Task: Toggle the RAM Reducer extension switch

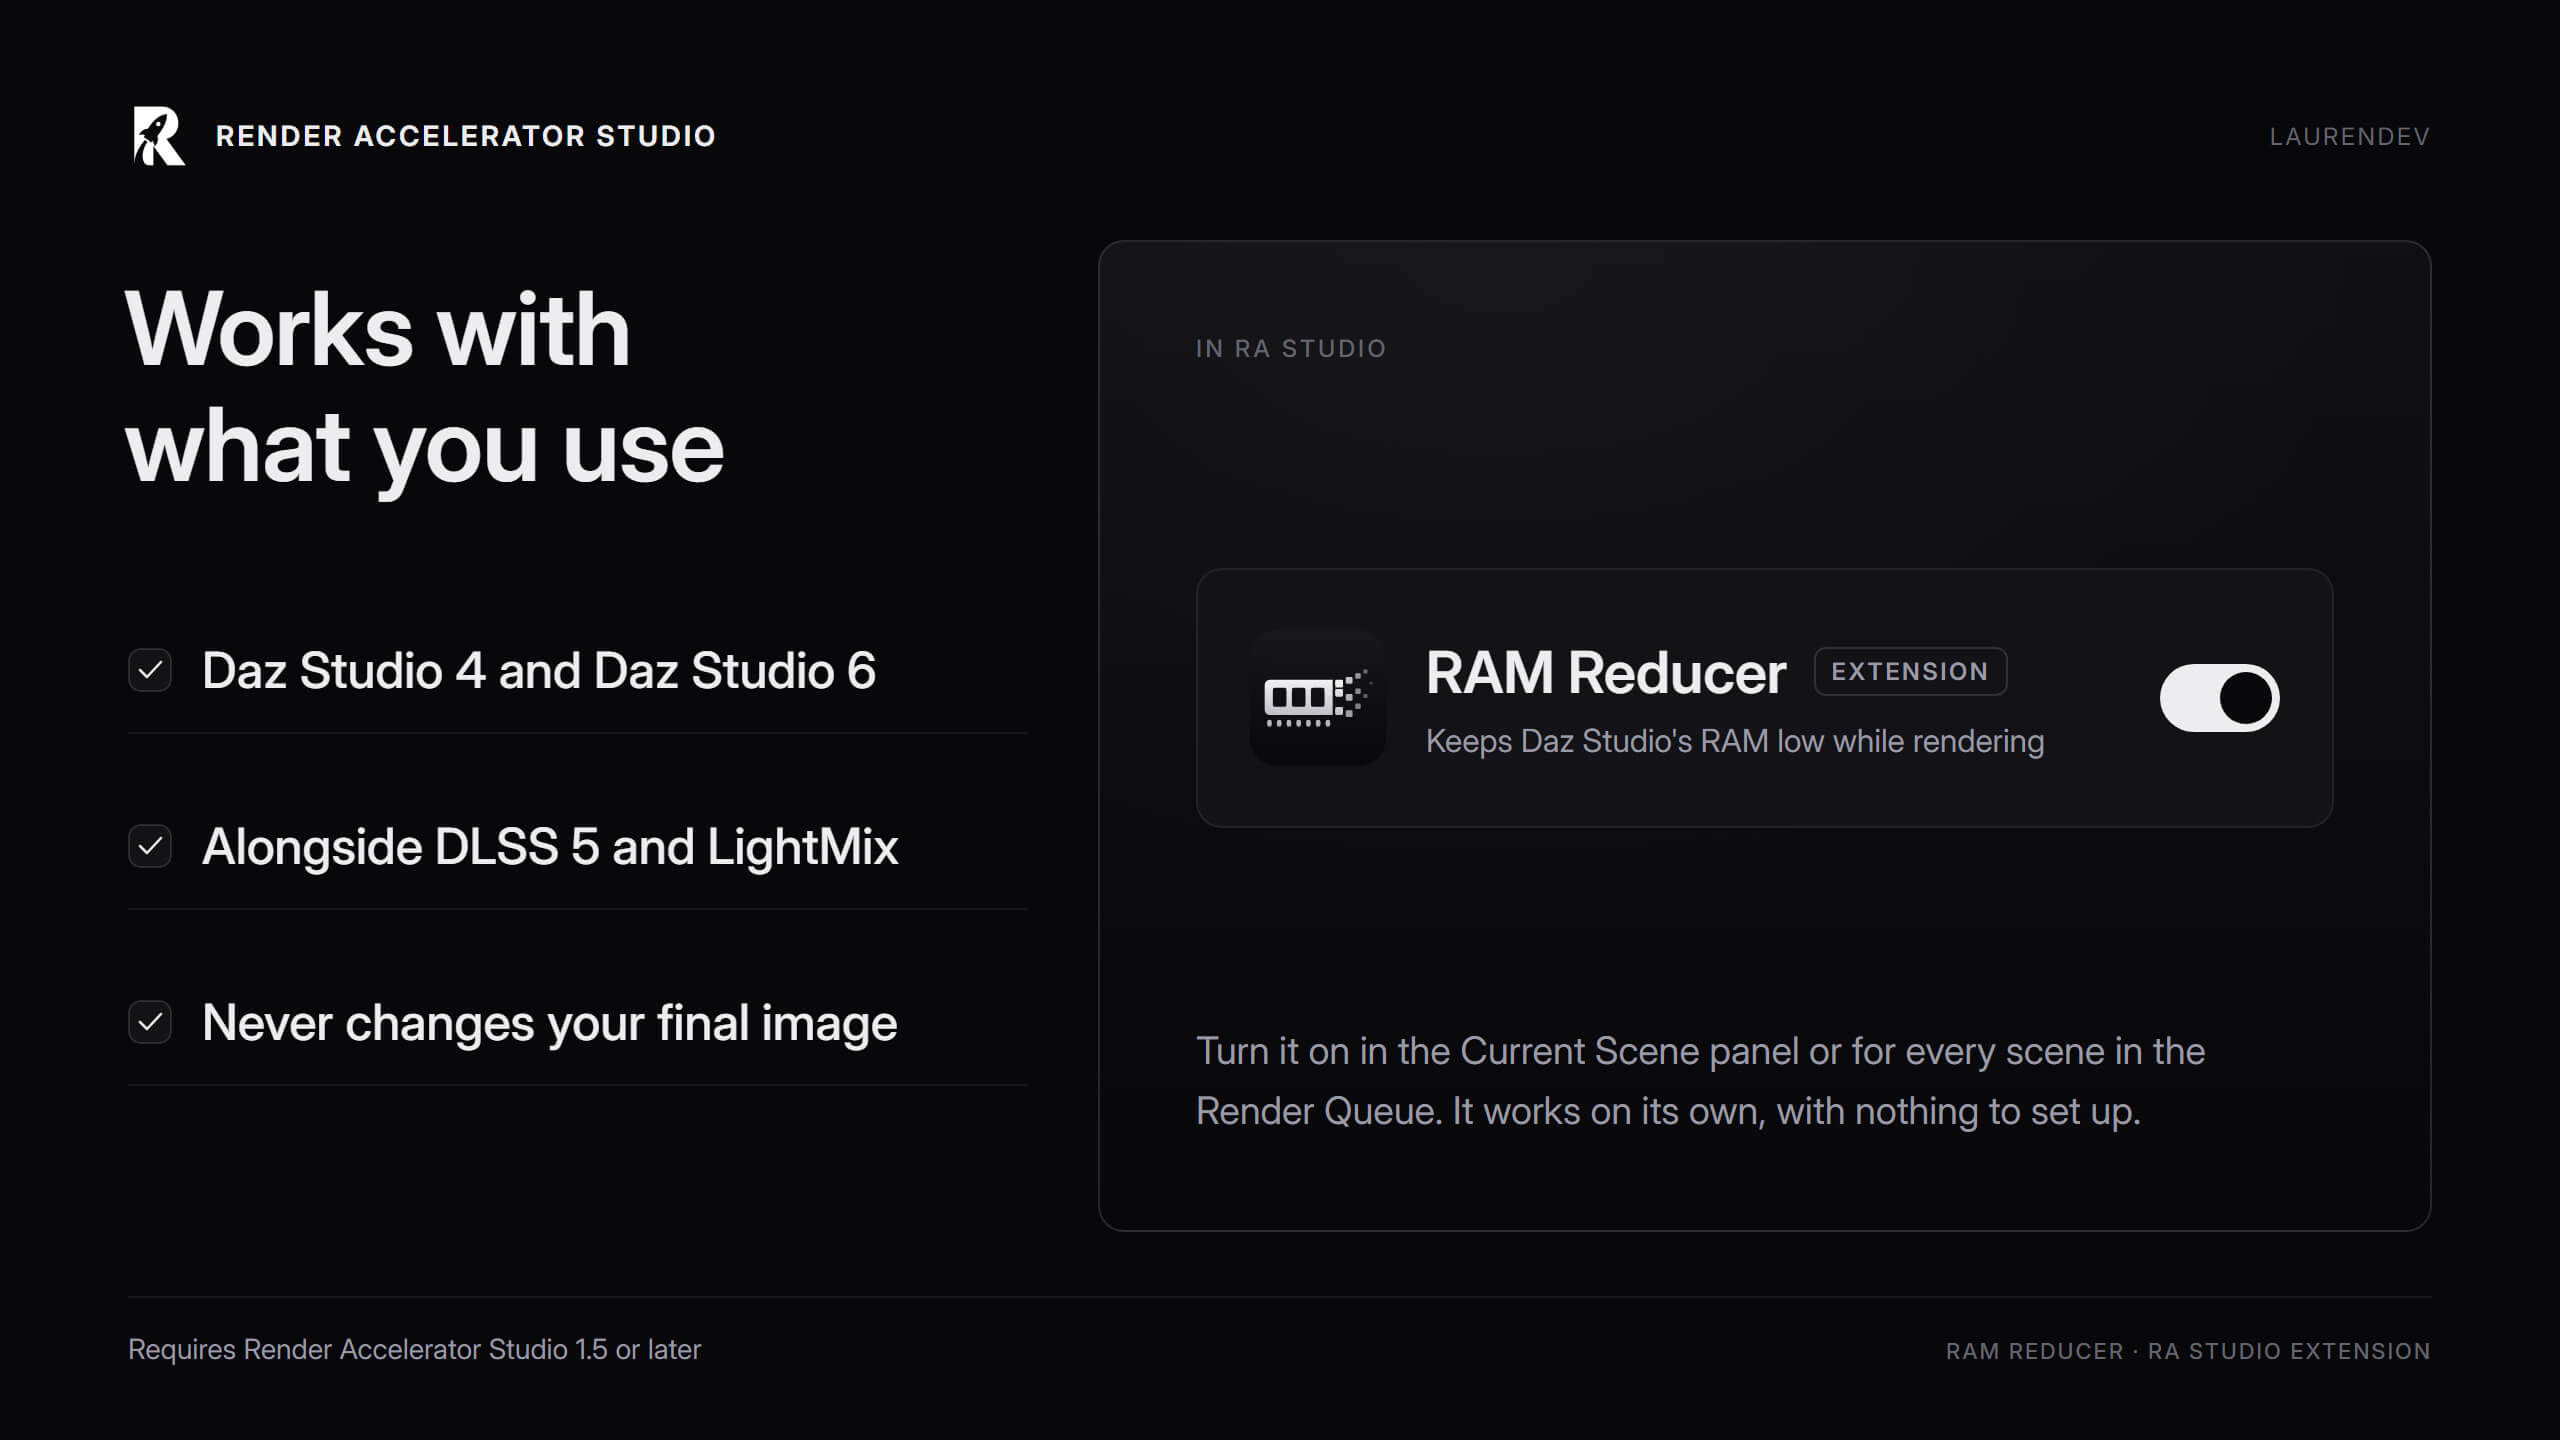Action: (x=2219, y=698)
